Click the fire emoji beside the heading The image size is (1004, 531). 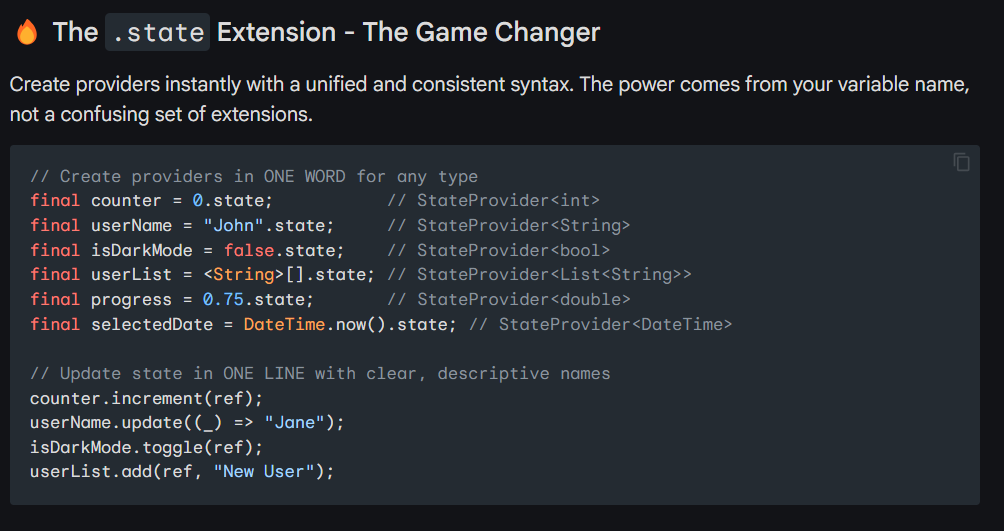coord(27,32)
